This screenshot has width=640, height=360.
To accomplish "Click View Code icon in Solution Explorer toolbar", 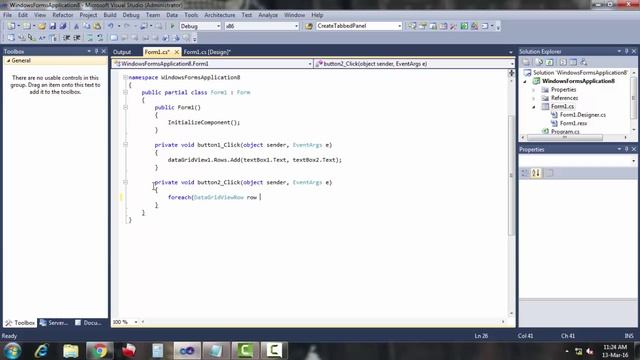I will (563, 62).
